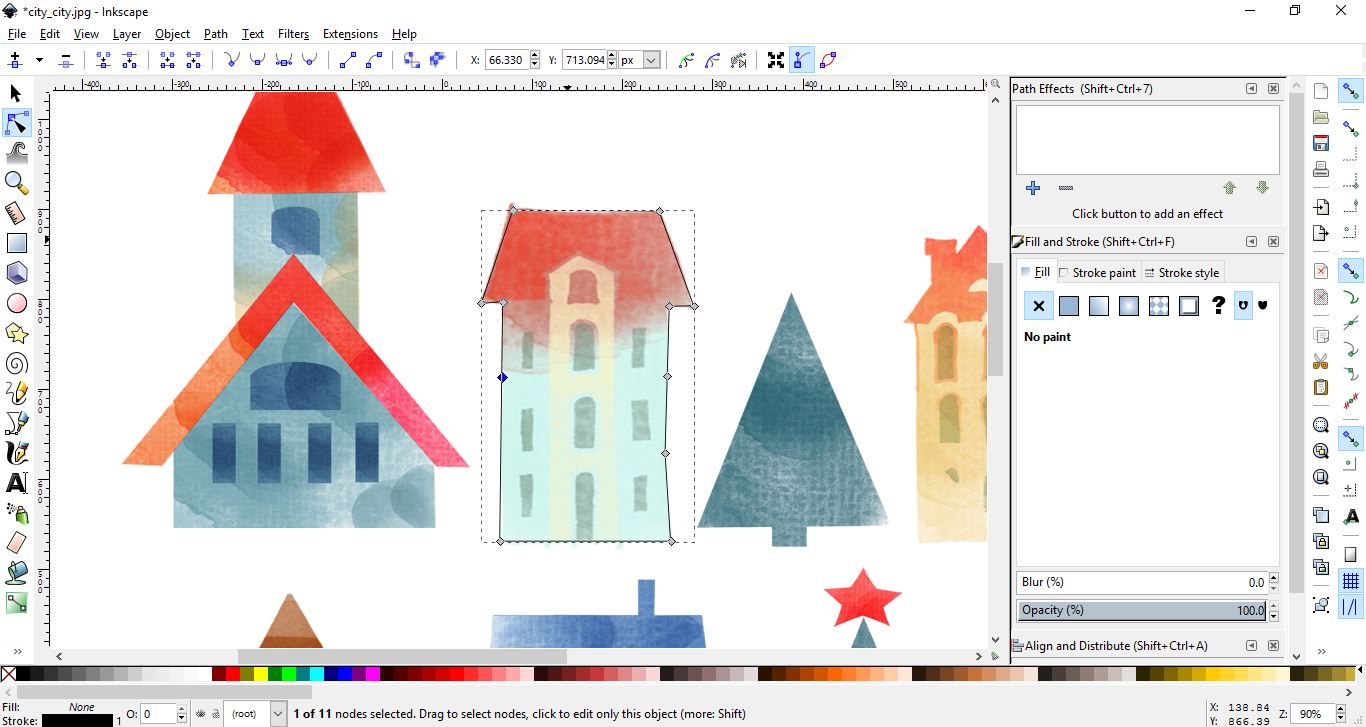The image size is (1366, 727).
Task: Select the Measure ruler tool
Action: point(16,213)
